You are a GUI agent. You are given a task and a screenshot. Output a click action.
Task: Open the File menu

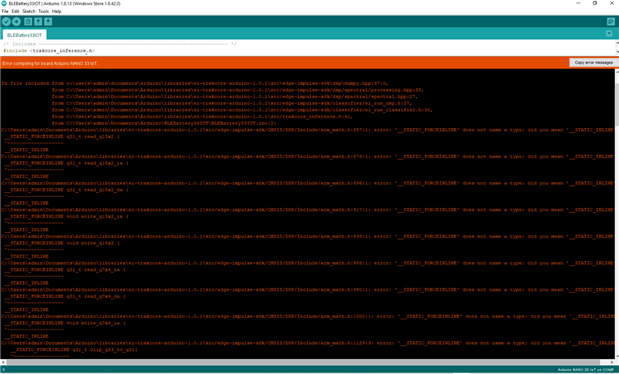point(5,11)
